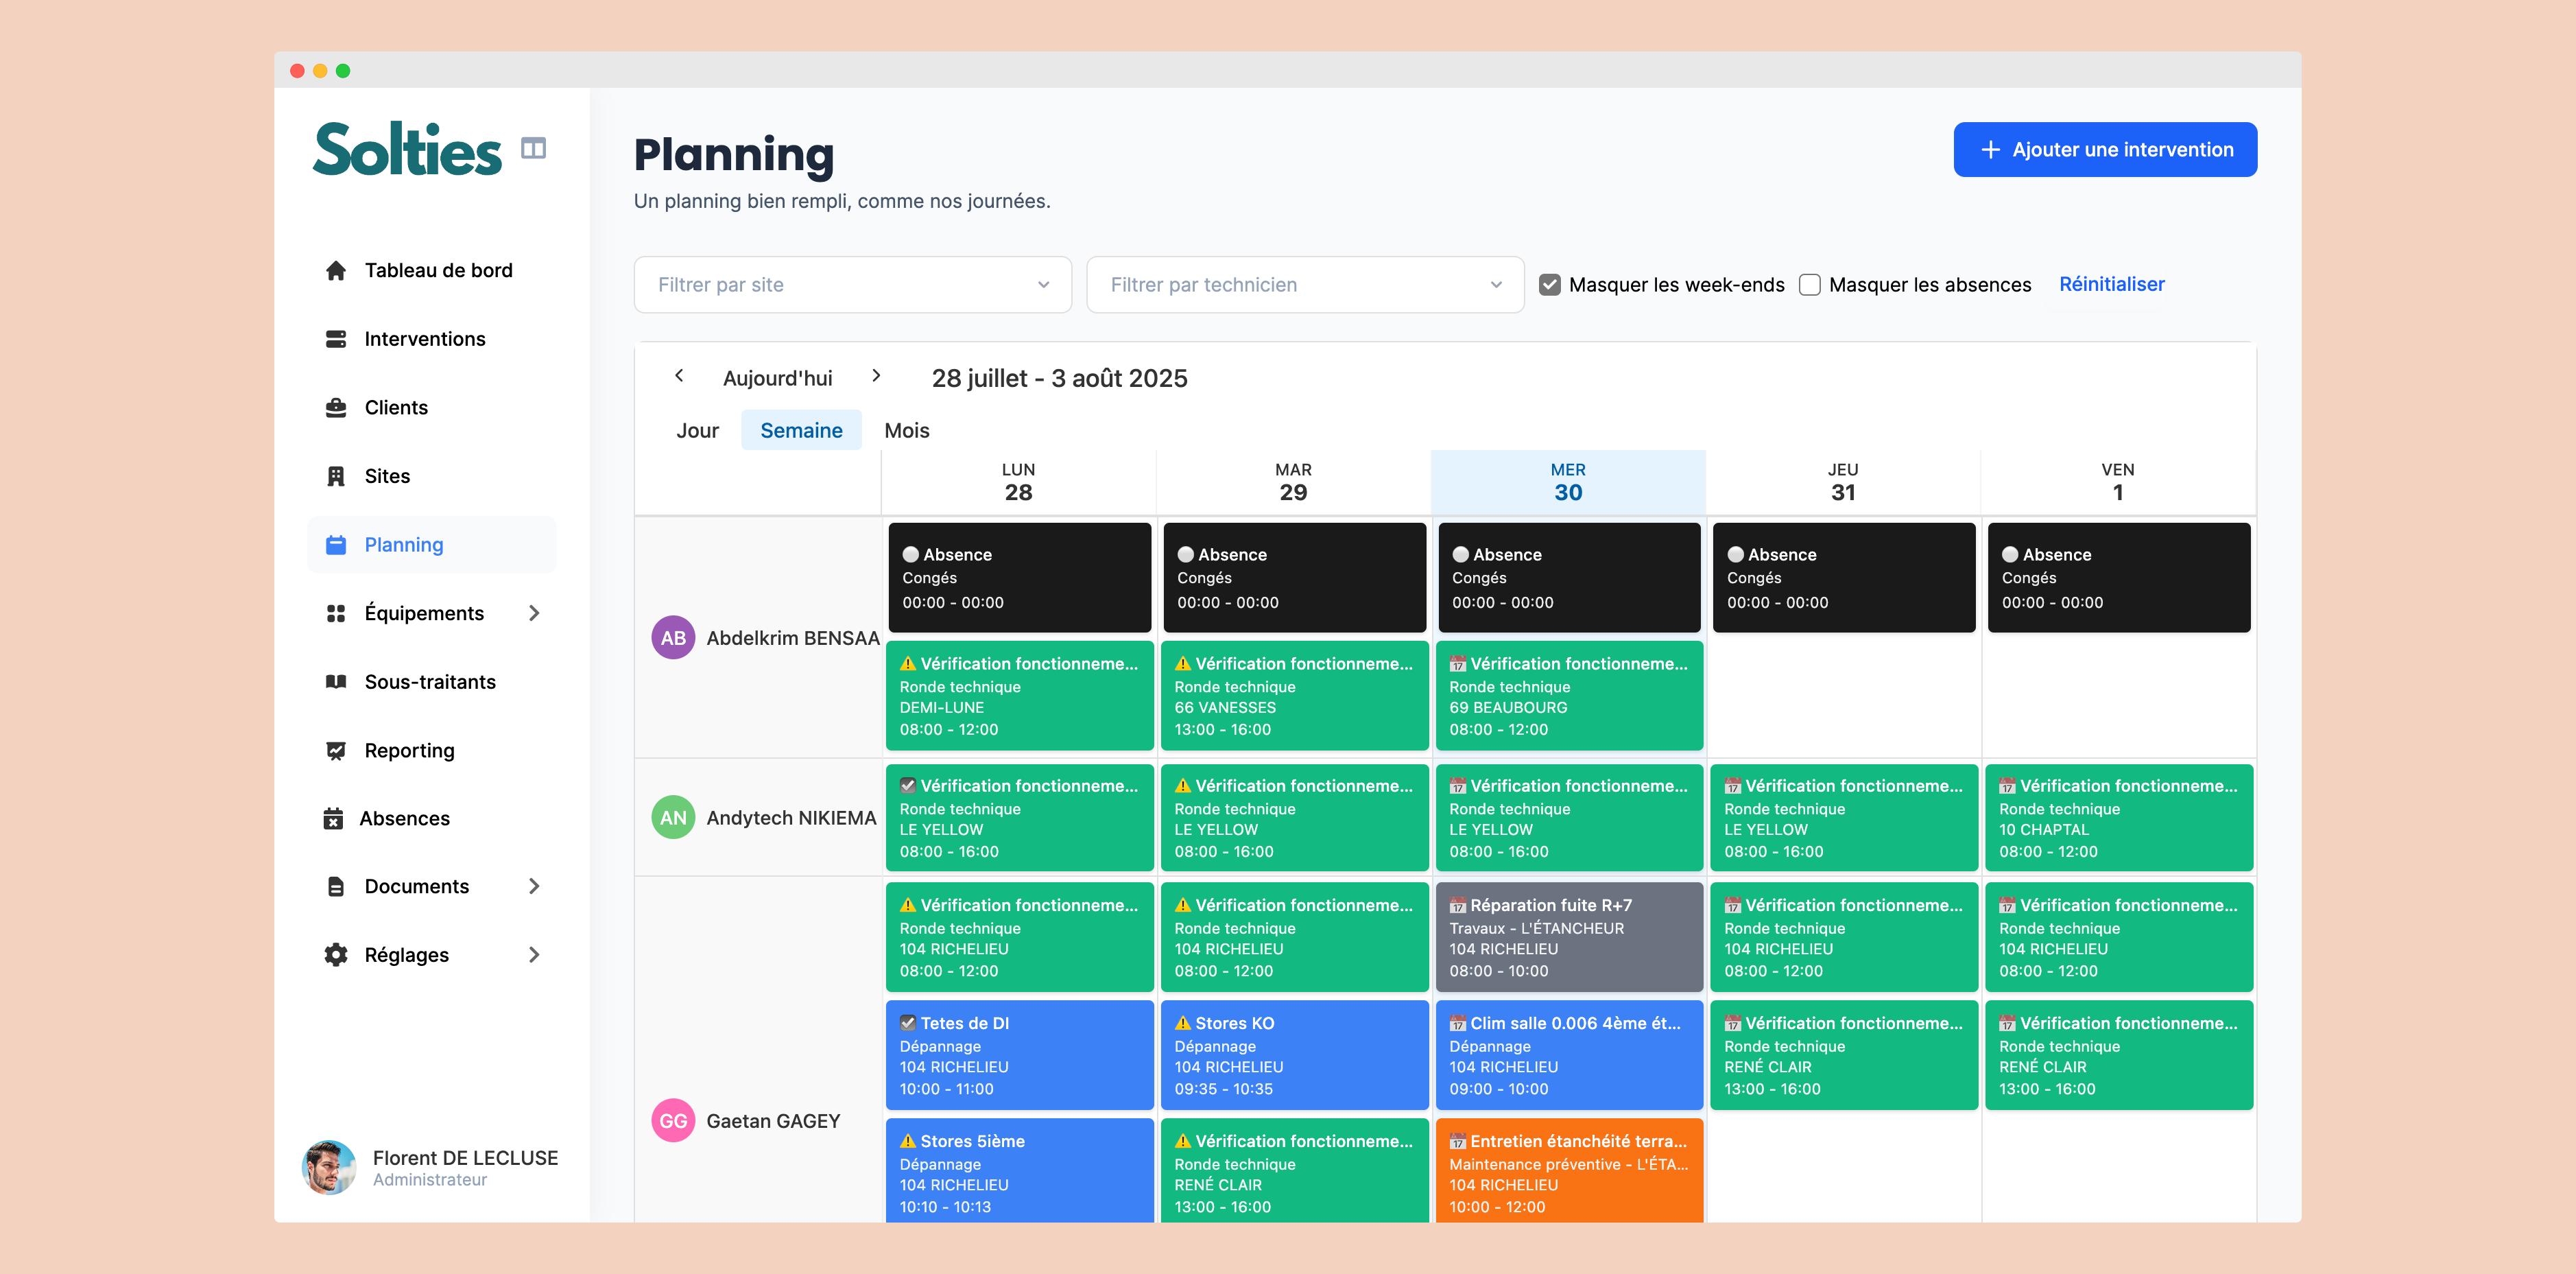
Task: Click Réinitialiser filters link
Action: (x=2112, y=284)
